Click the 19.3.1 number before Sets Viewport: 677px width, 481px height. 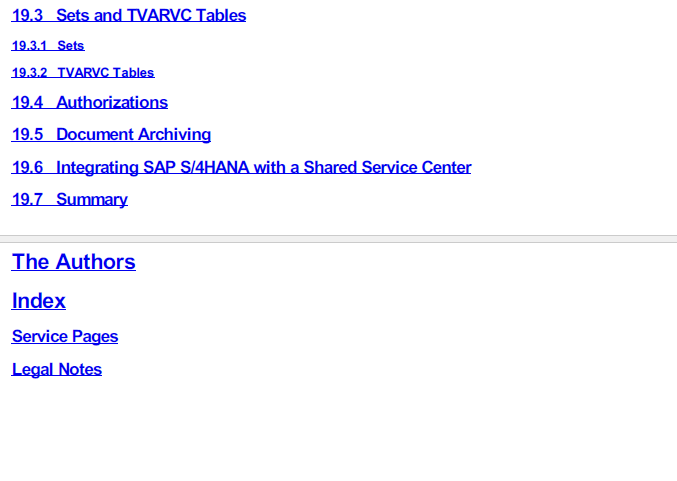click(x=29, y=45)
